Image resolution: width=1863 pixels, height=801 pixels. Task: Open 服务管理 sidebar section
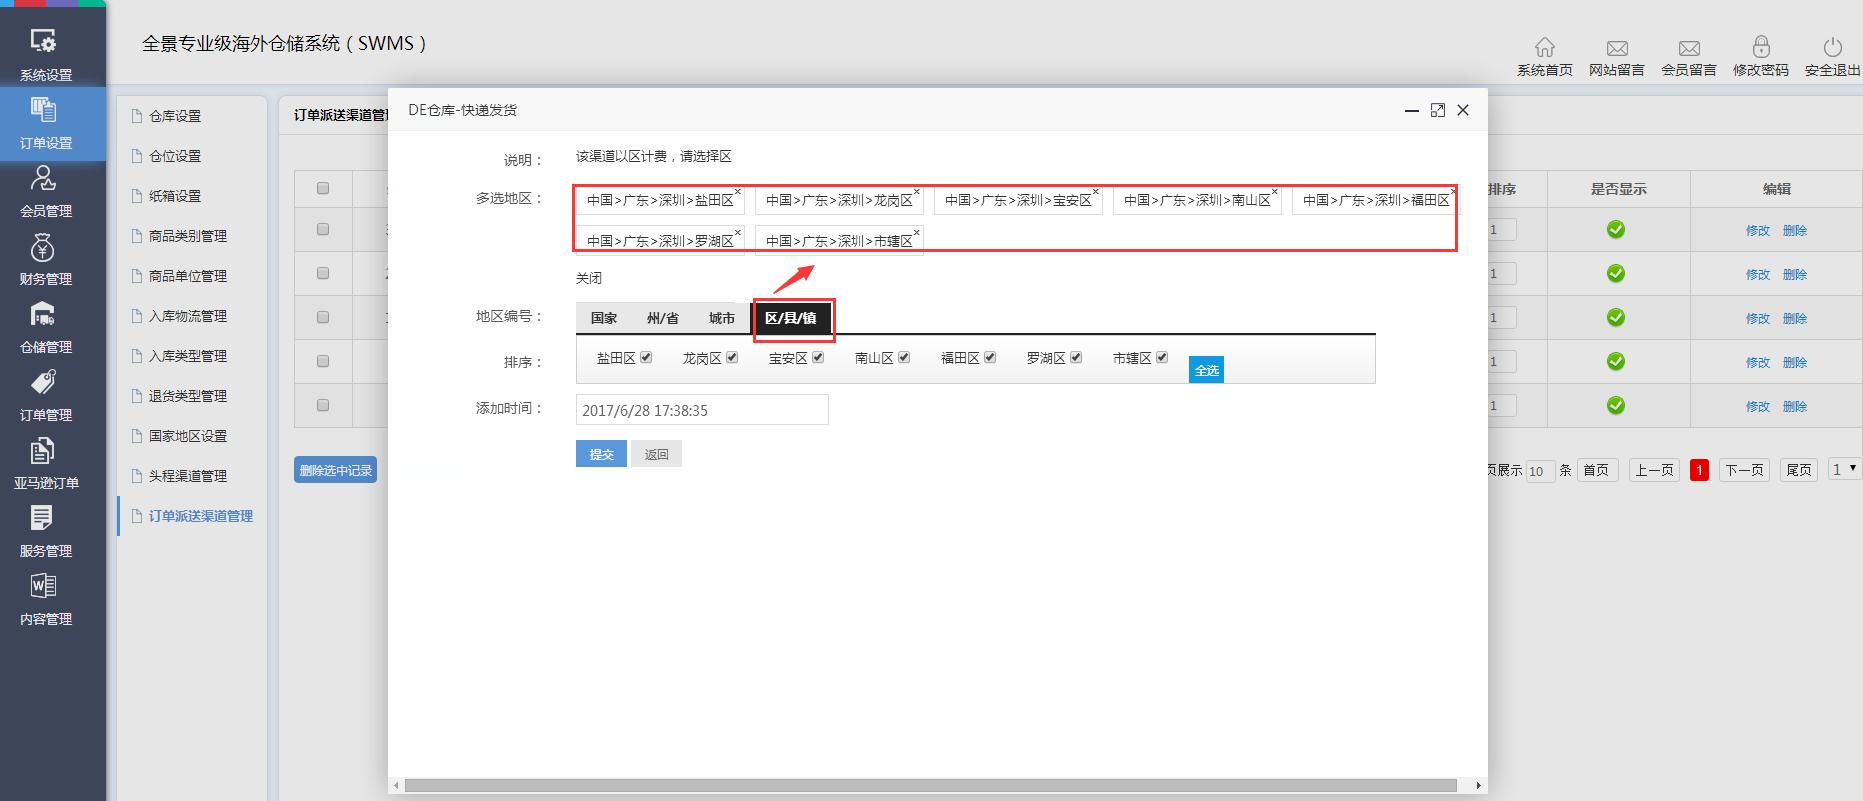click(x=46, y=531)
